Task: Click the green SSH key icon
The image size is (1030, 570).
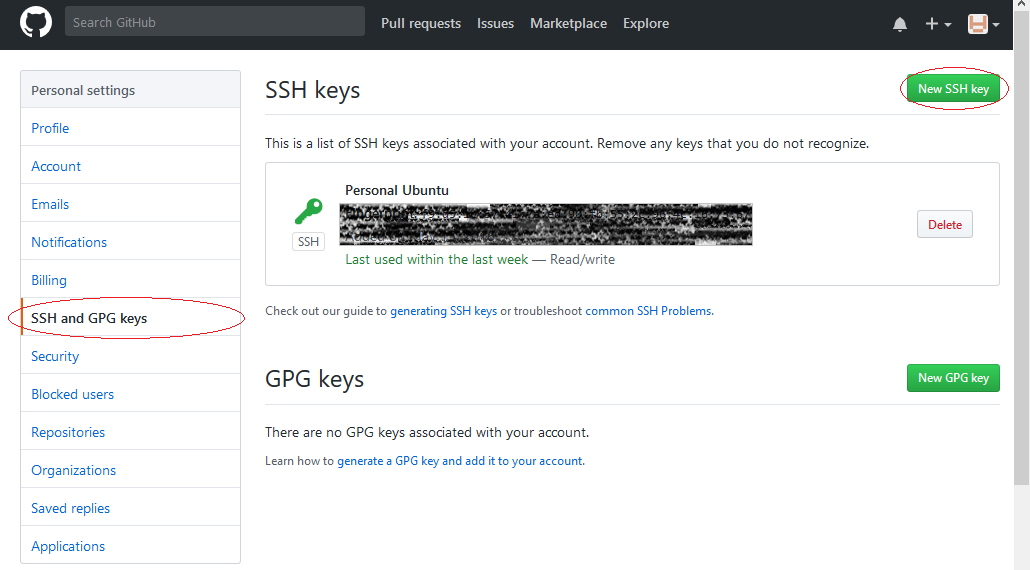Action: (308, 212)
